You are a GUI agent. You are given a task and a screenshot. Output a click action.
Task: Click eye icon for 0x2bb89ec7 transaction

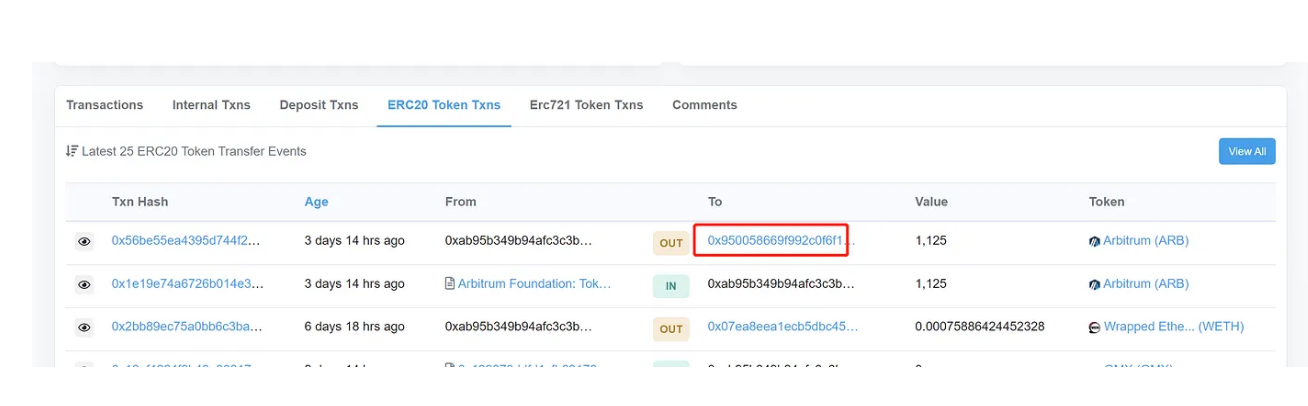[84, 328]
